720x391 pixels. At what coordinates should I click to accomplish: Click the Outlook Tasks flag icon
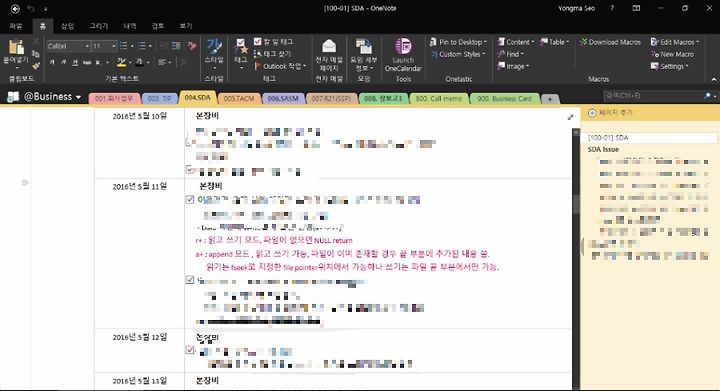258,66
